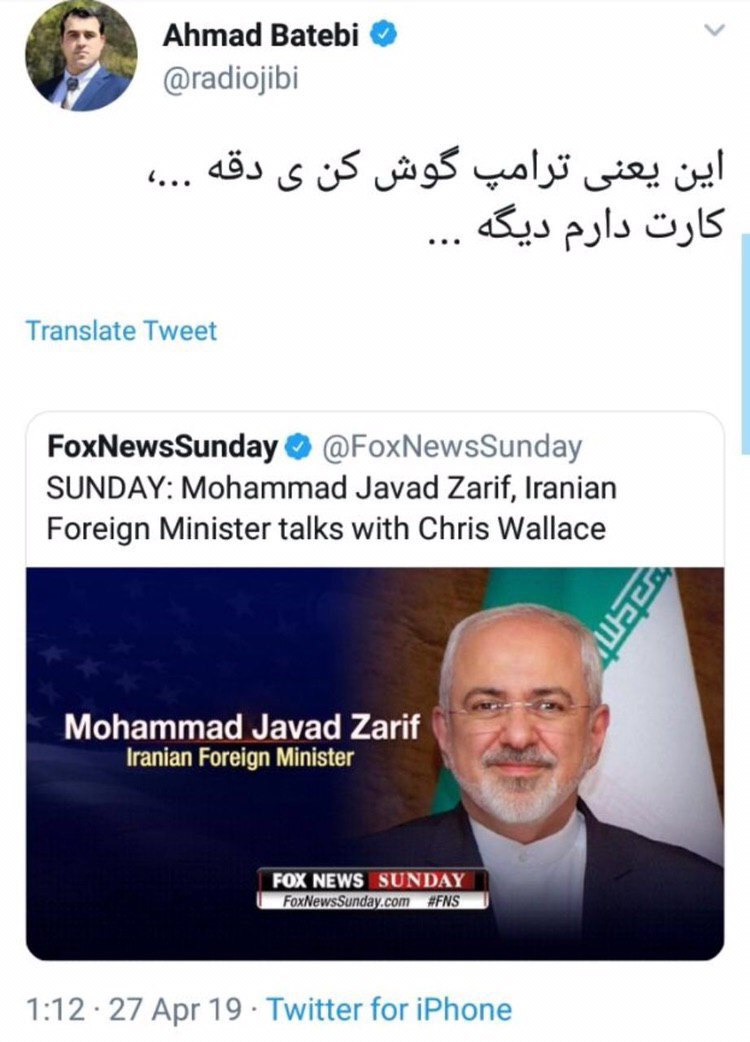Open Ahmad Batebi's profile picture
Screen dimensions: 750x1042
81,54
